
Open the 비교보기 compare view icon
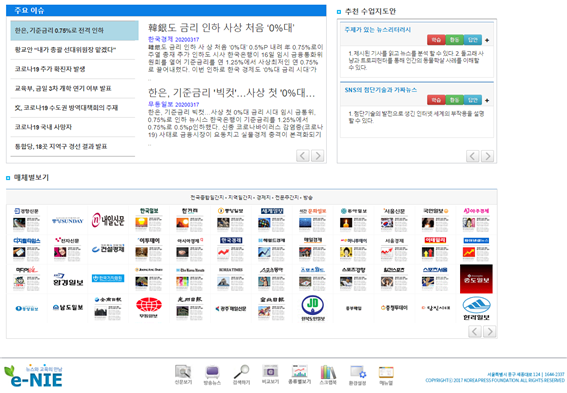[x=270, y=374]
